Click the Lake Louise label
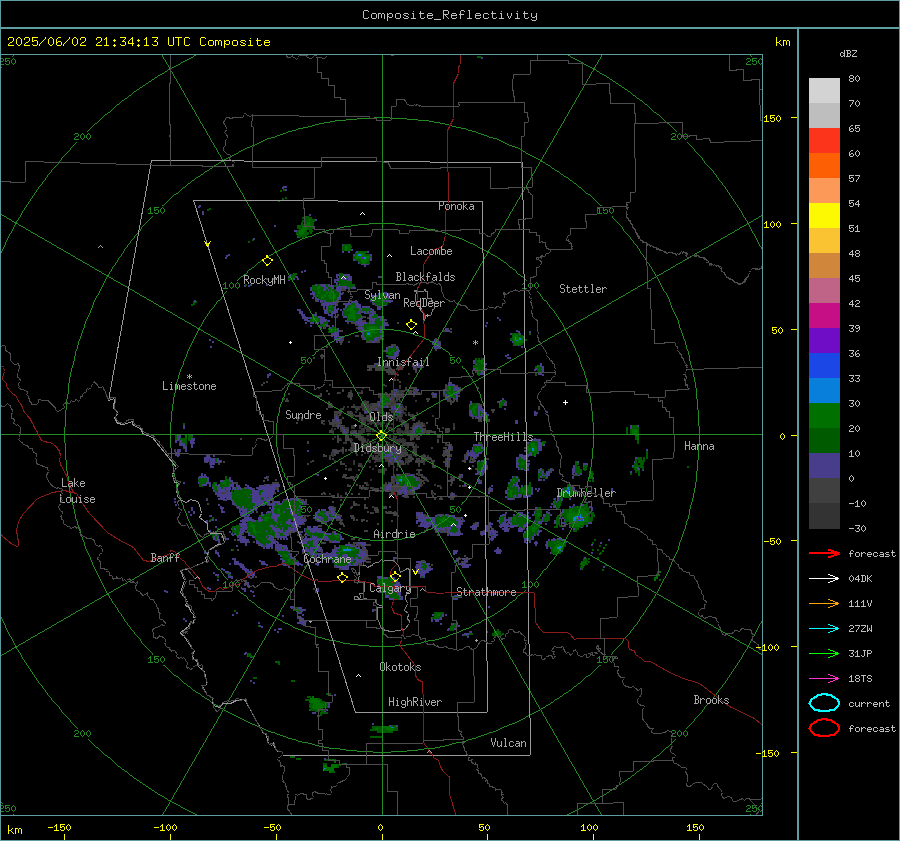Viewport: 900px width, 841px height. click(77, 491)
